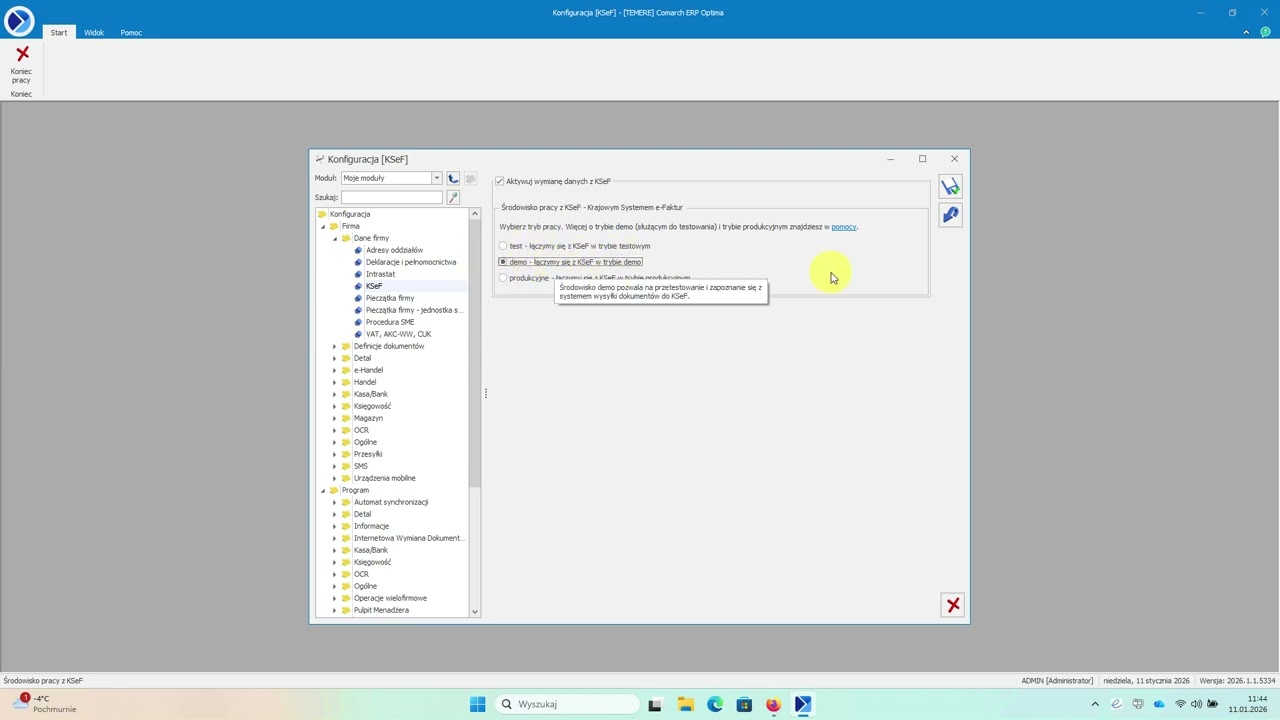Click the search pin icon beside Szukaj
The image size is (1280, 720).
tap(453, 197)
